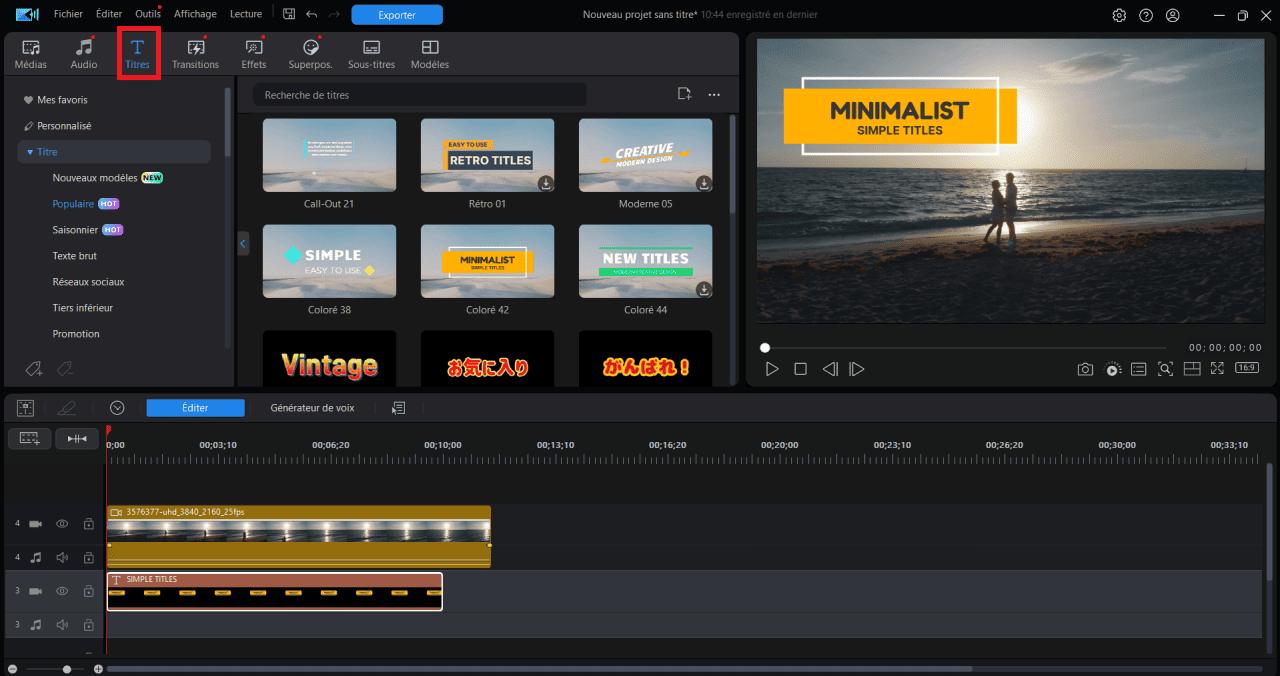Click the preview zoom magnifier icon
Image resolution: width=1280 pixels, height=676 pixels.
pos(1165,369)
